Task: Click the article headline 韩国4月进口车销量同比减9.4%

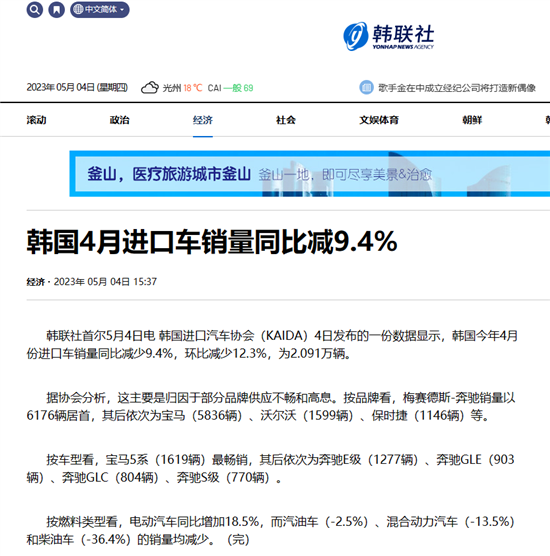Action: [212, 242]
